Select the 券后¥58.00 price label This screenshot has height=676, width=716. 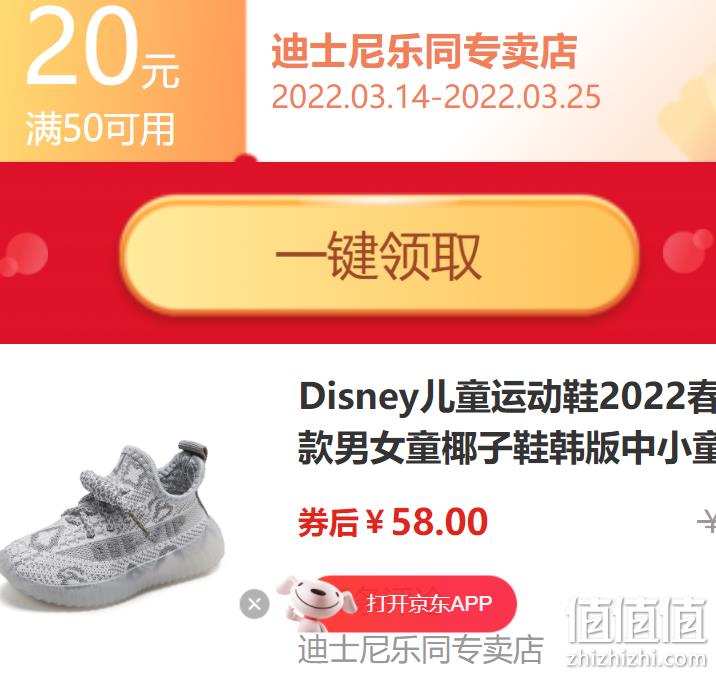point(393,522)
